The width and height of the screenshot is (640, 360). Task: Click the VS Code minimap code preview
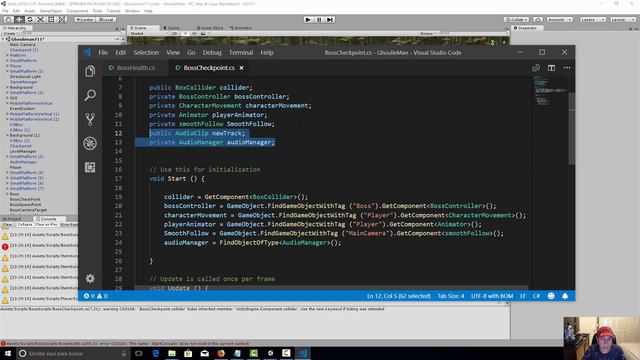click(551, 90)
